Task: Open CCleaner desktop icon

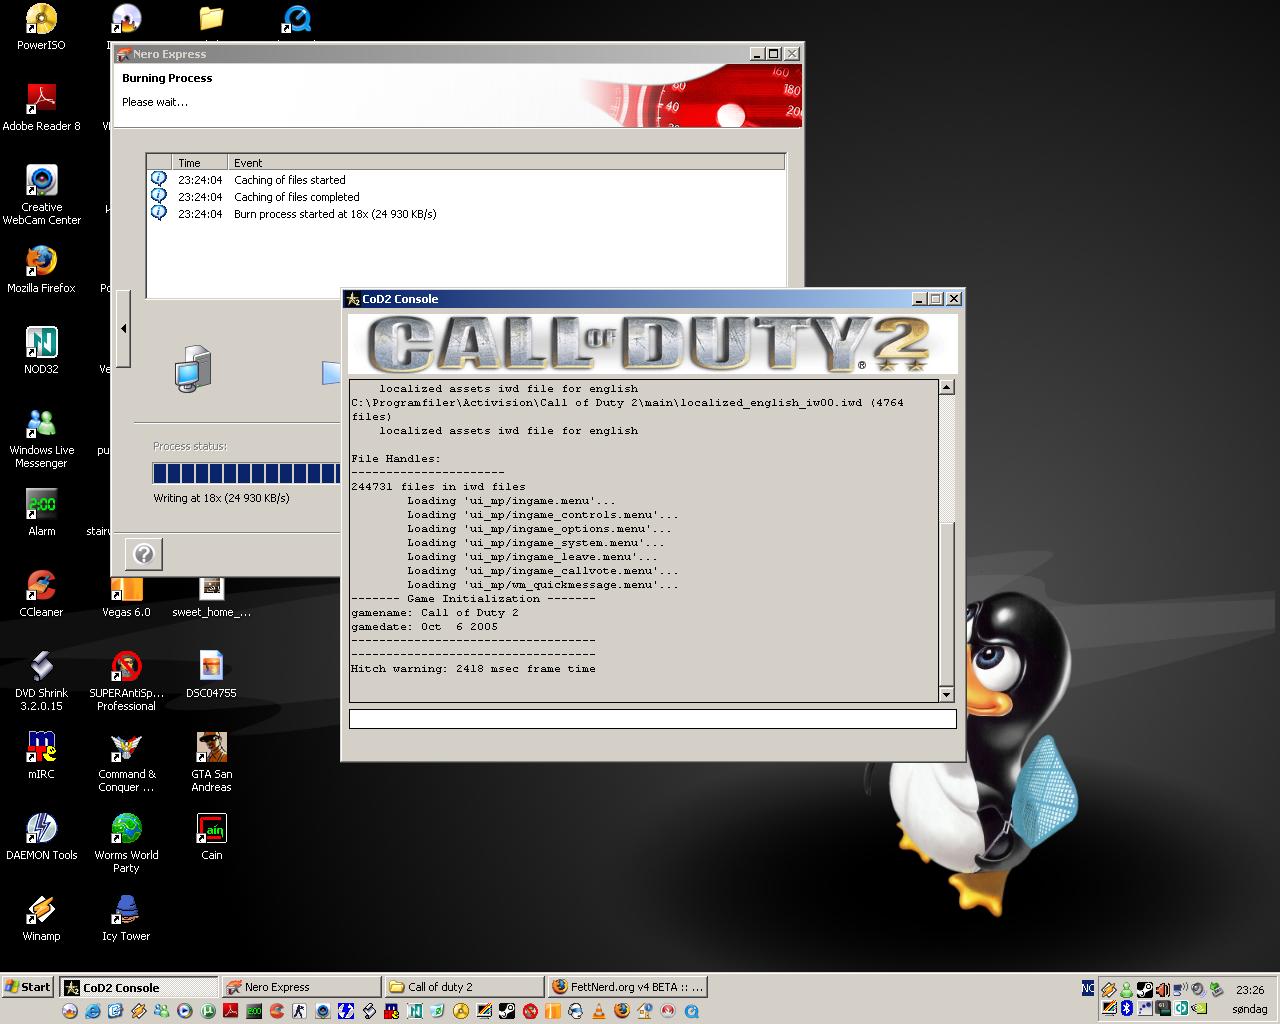Action: click(x=41, y=586)
